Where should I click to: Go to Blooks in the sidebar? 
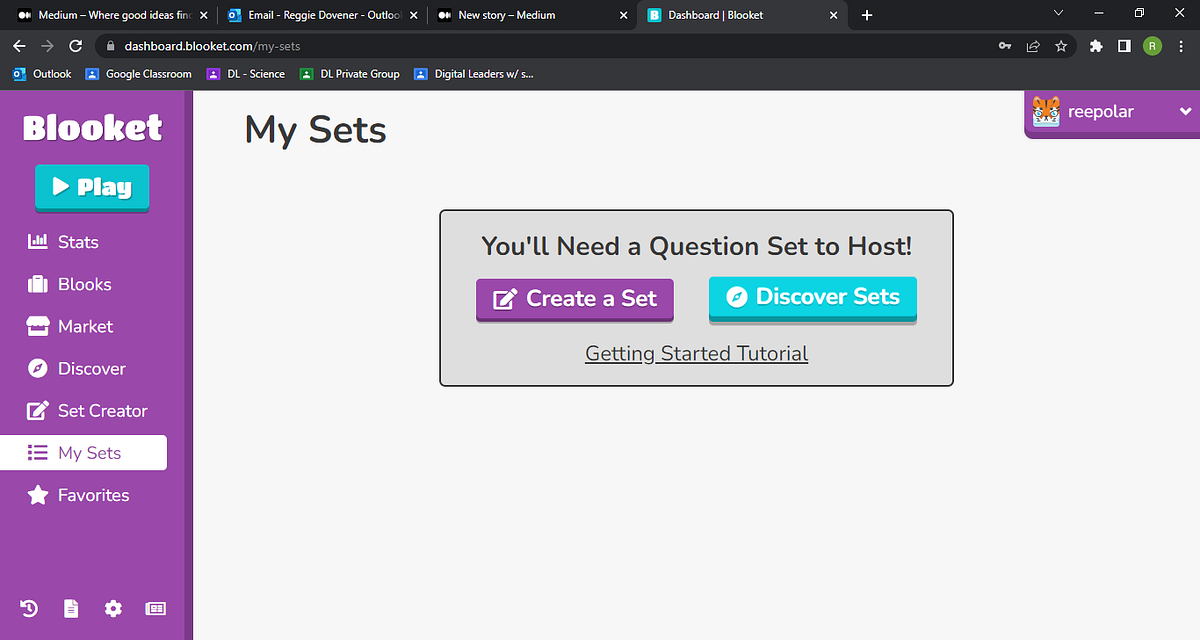click(x=70, y=284)
